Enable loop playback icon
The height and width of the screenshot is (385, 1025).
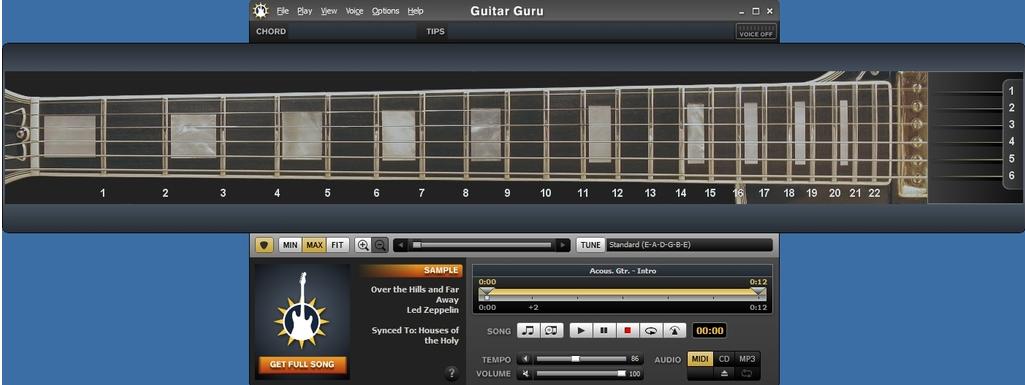[x=650, y=330]
